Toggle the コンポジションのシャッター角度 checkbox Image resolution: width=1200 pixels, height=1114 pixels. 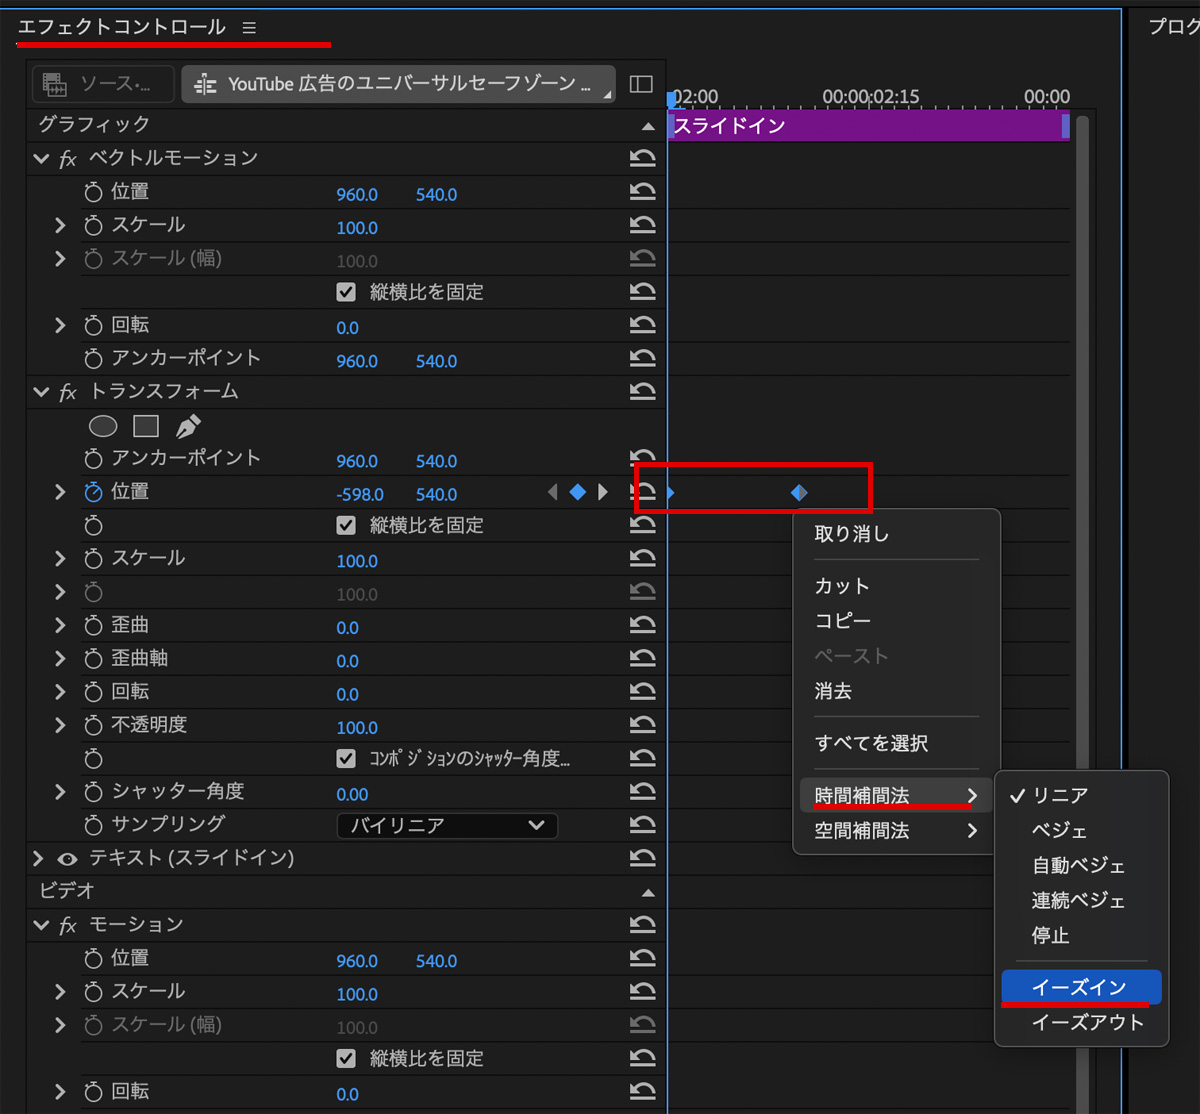[x=346, y=758]
